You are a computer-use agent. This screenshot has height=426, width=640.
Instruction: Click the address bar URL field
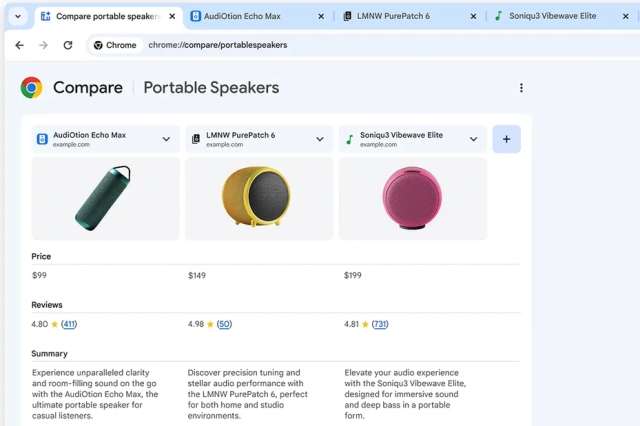[300, 45]
